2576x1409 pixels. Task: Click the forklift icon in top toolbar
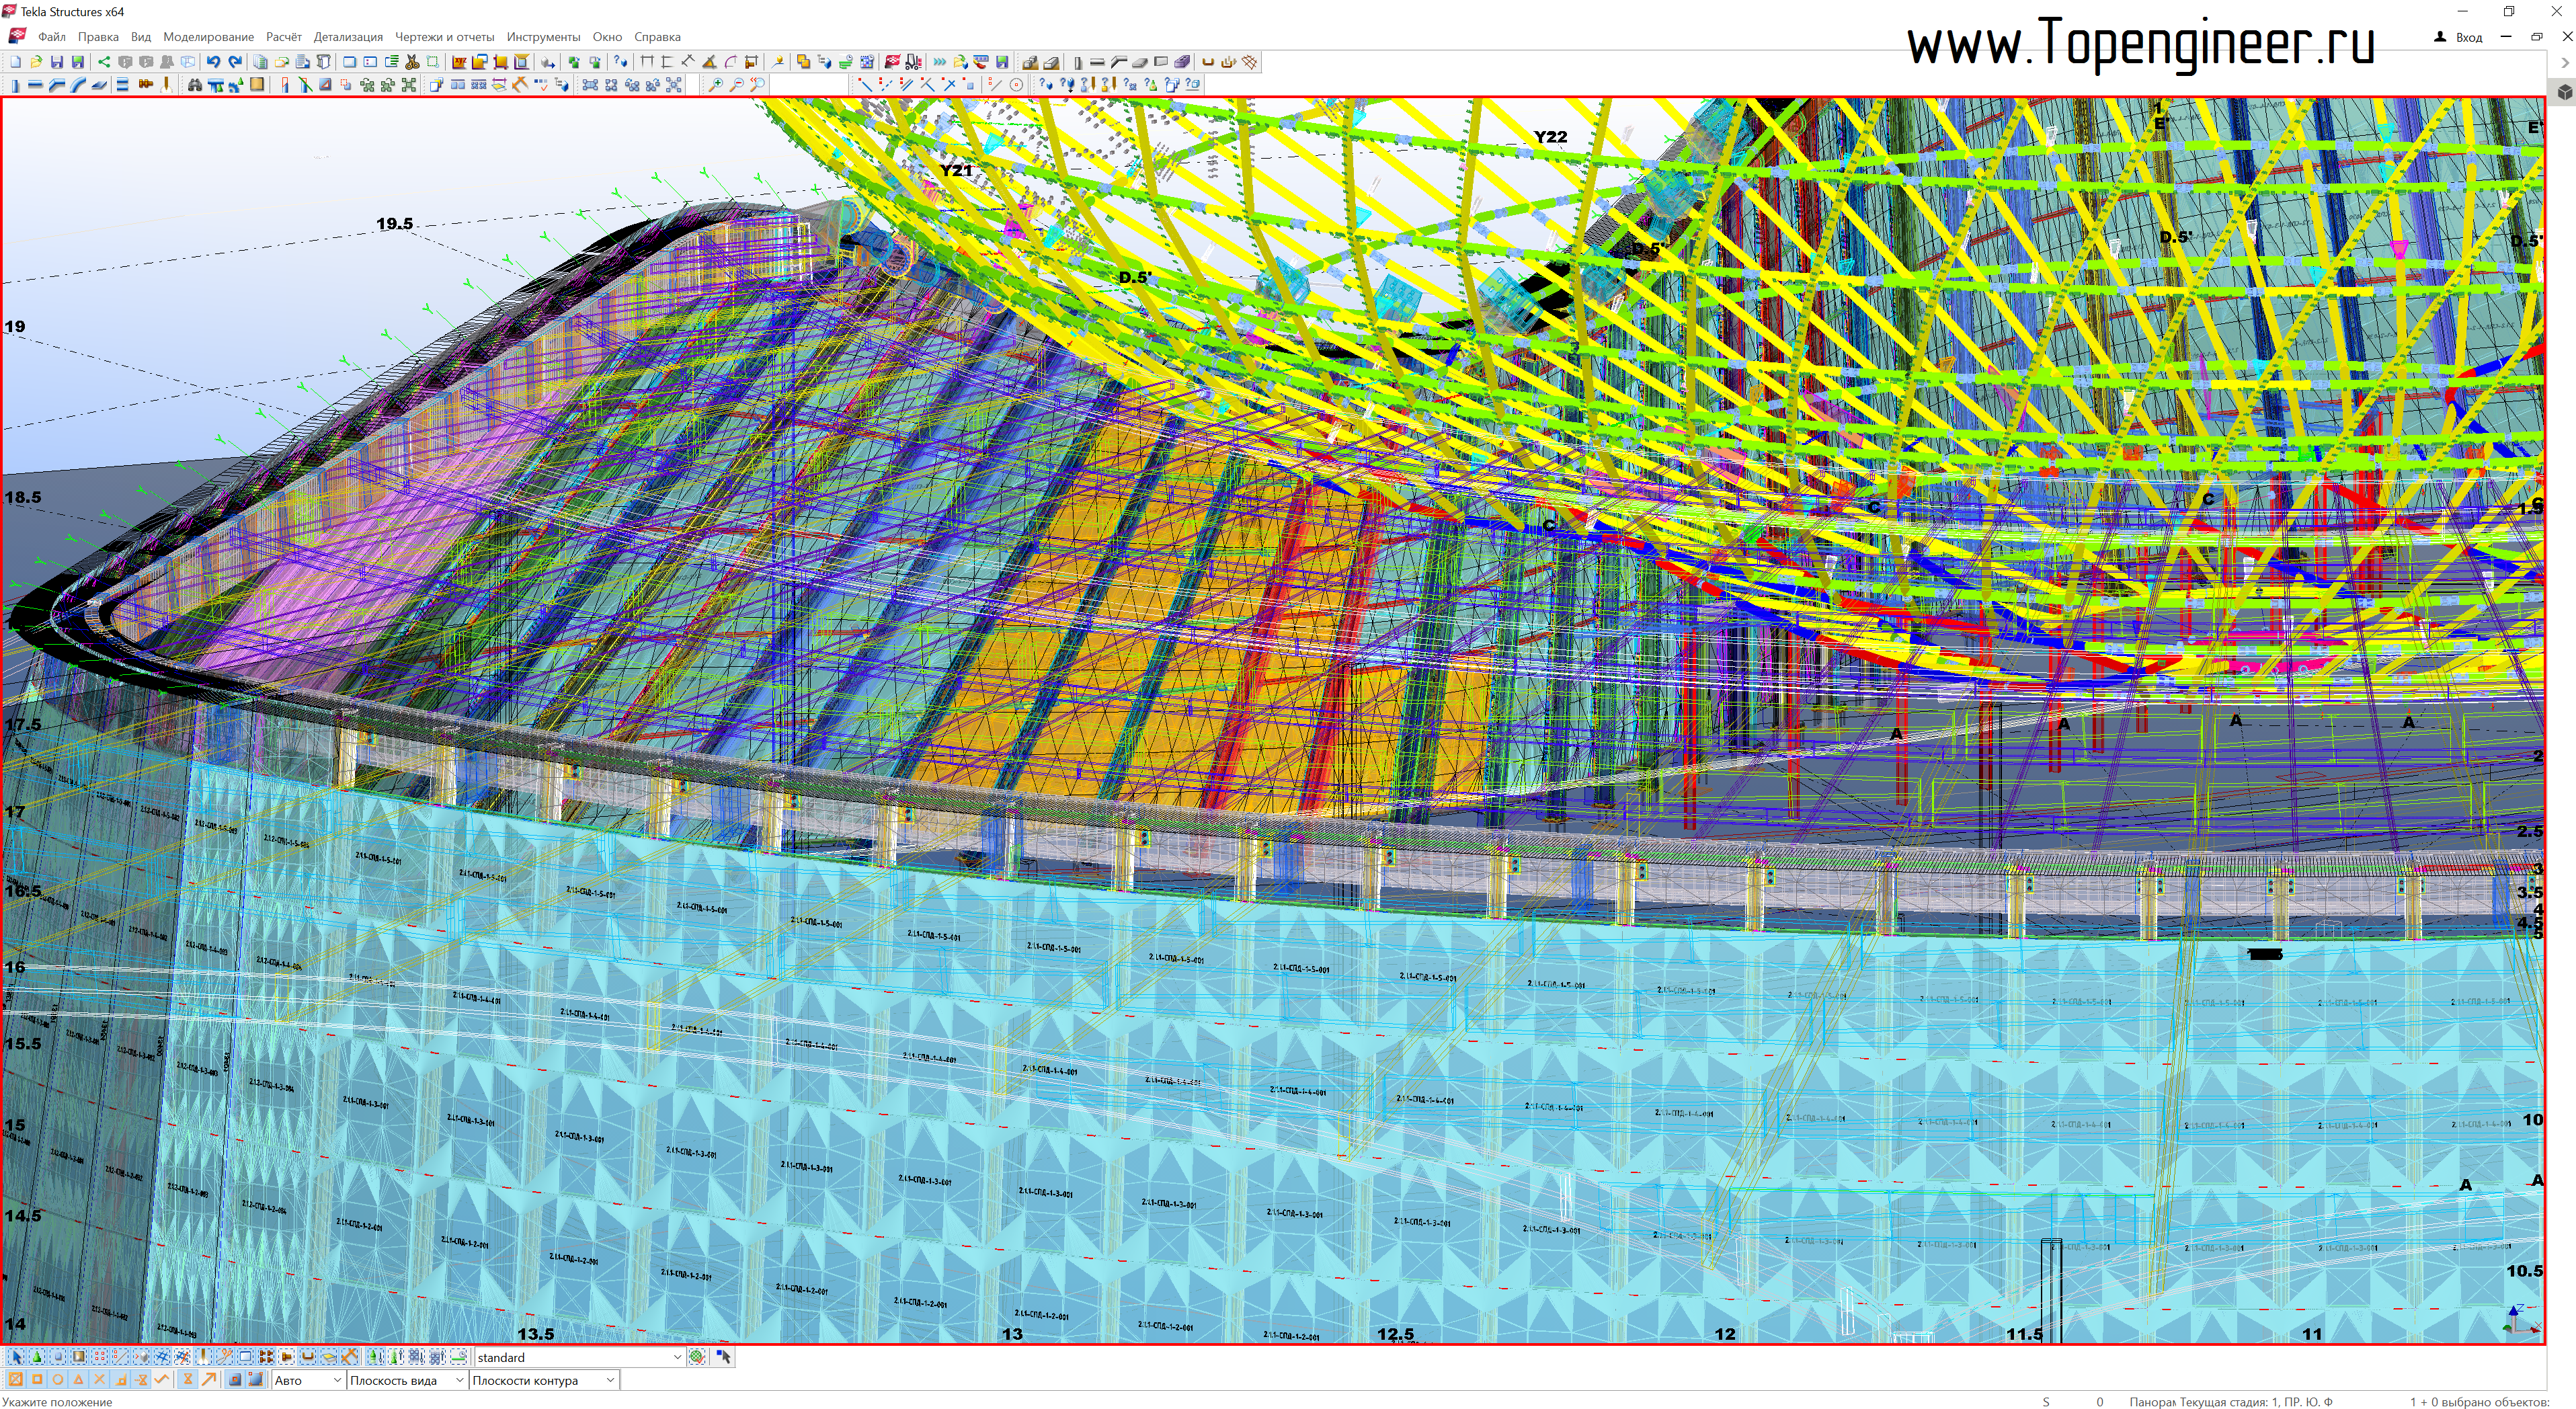point(914,62)
